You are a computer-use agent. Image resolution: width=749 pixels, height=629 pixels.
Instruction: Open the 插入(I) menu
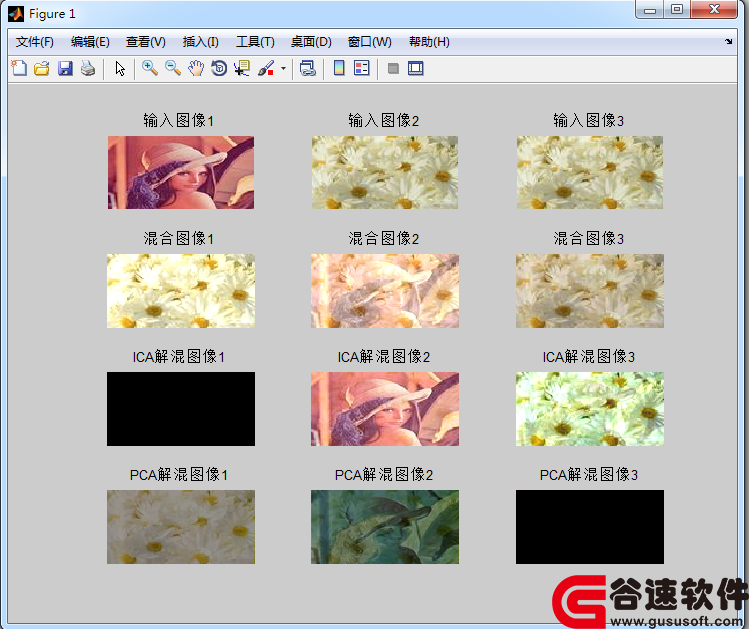[x=200, y=42]
